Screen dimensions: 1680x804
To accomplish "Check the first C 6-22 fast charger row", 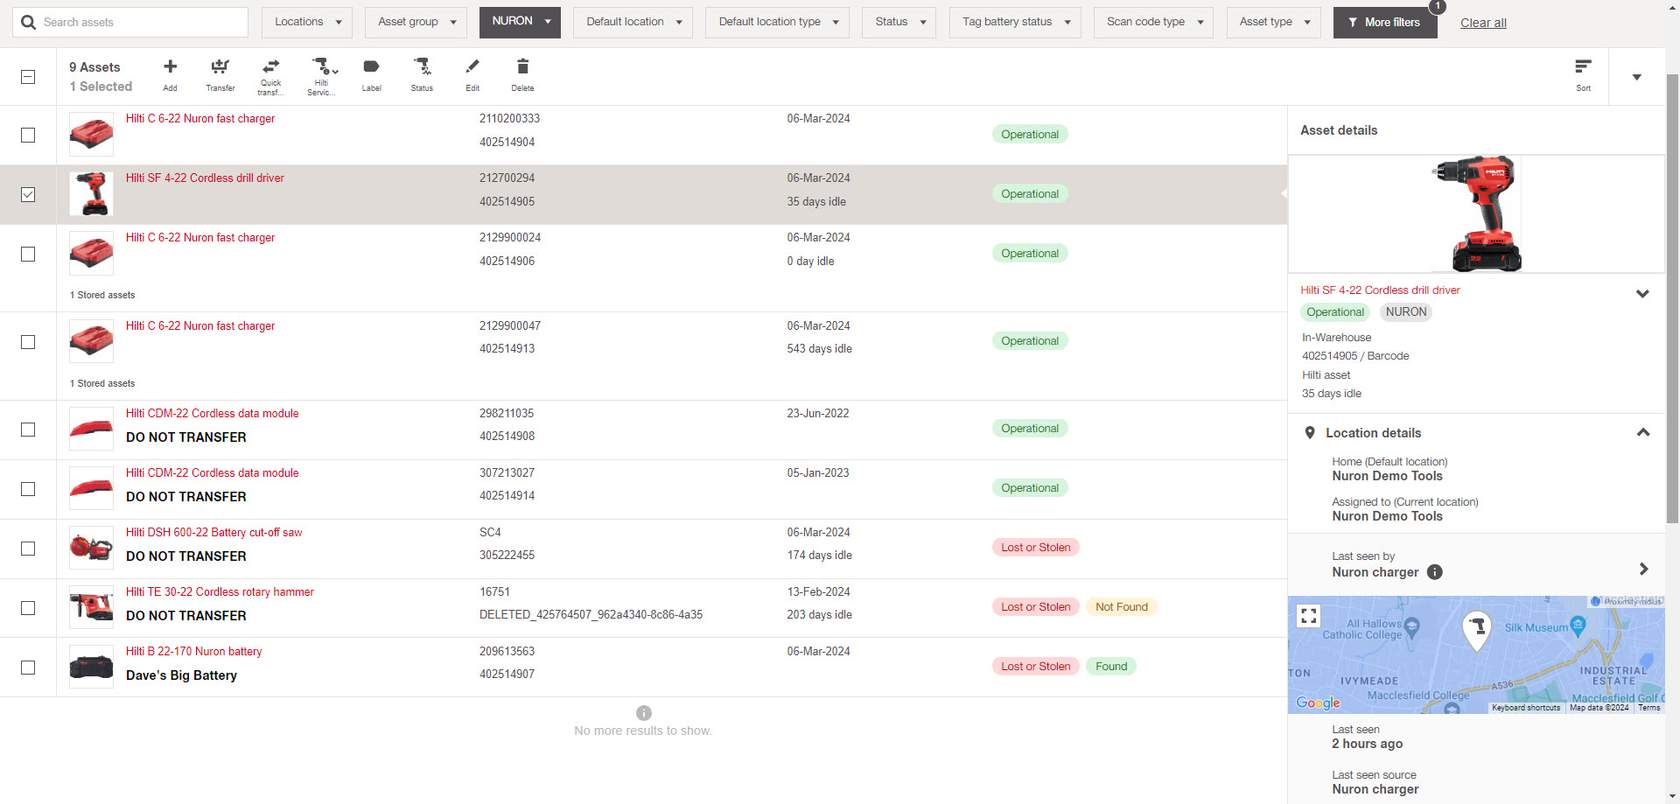I will [28, 135].
